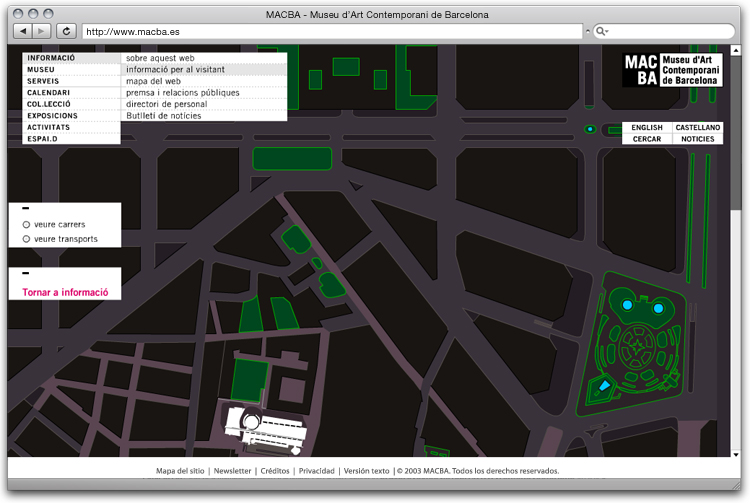
Task: Open the EXPOSICIONS menu section
Action: click(x=52, y=116)
